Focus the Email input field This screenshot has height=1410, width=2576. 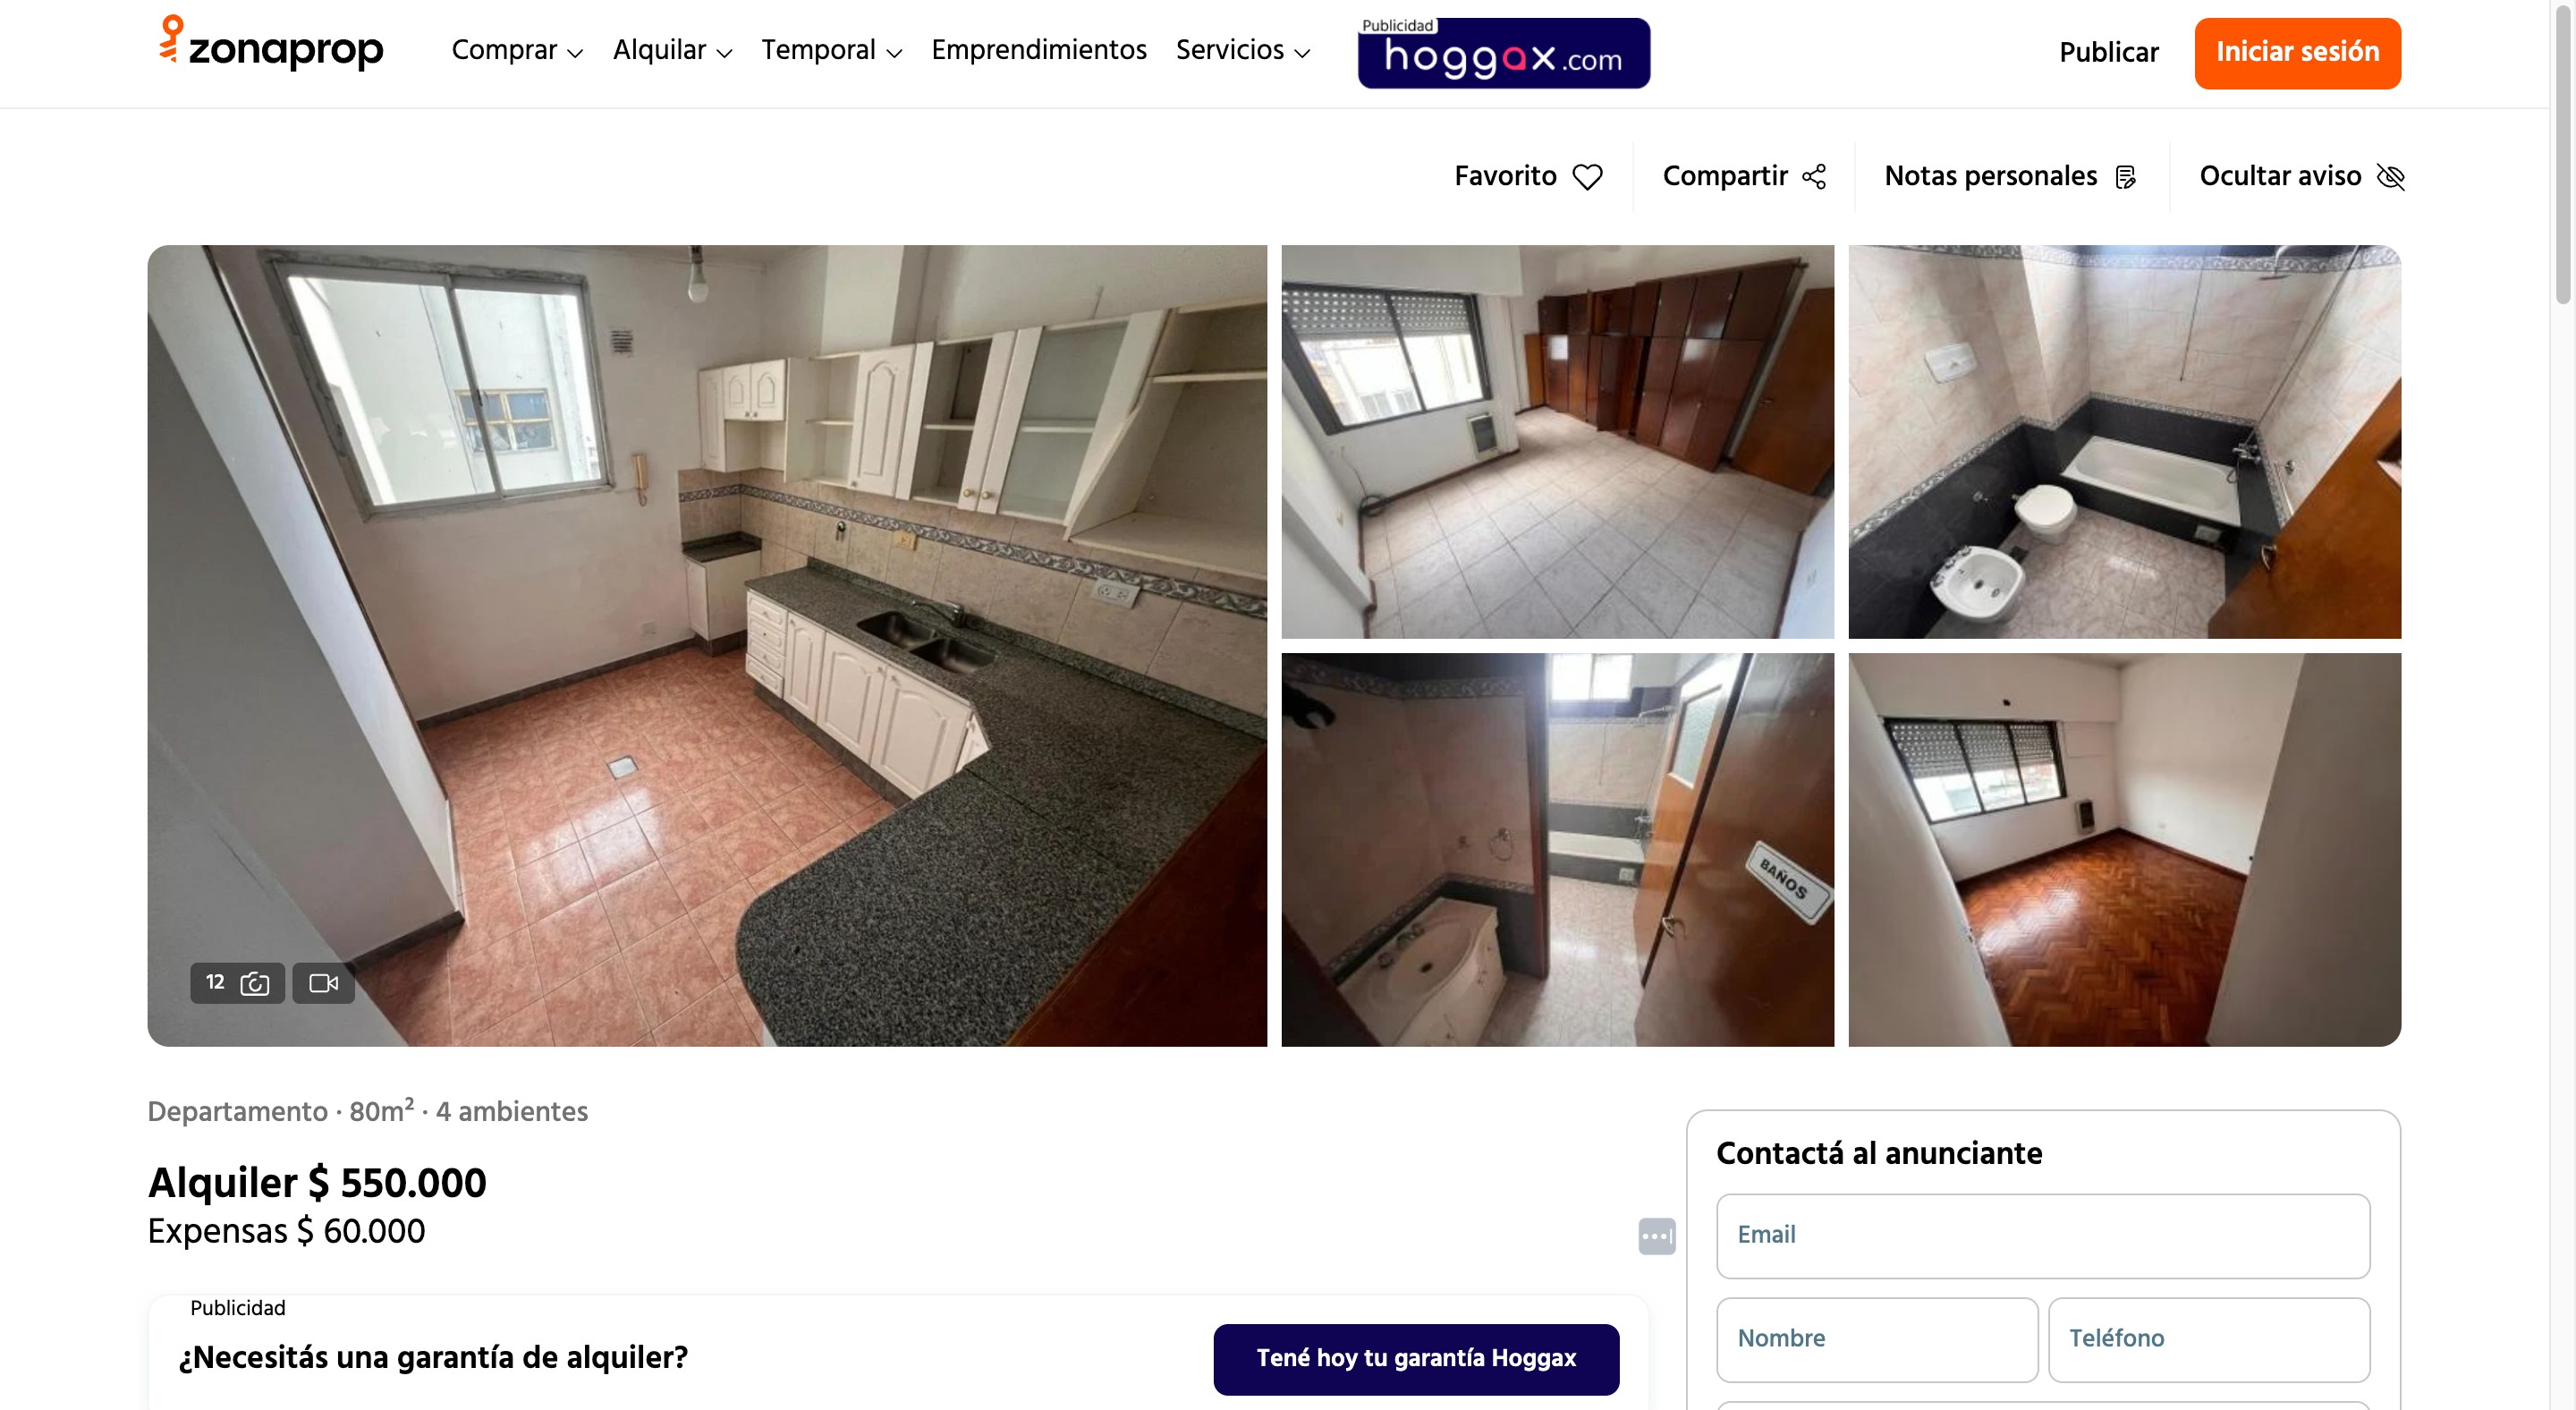point(2042,1235)
